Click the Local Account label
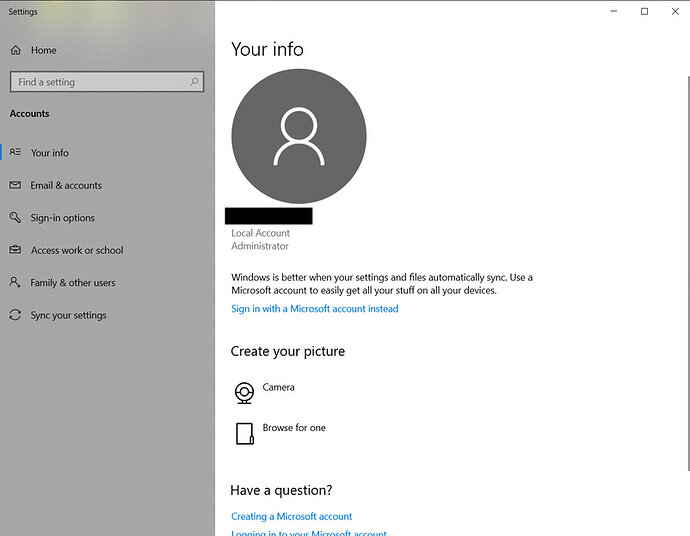 click(261, 233)
